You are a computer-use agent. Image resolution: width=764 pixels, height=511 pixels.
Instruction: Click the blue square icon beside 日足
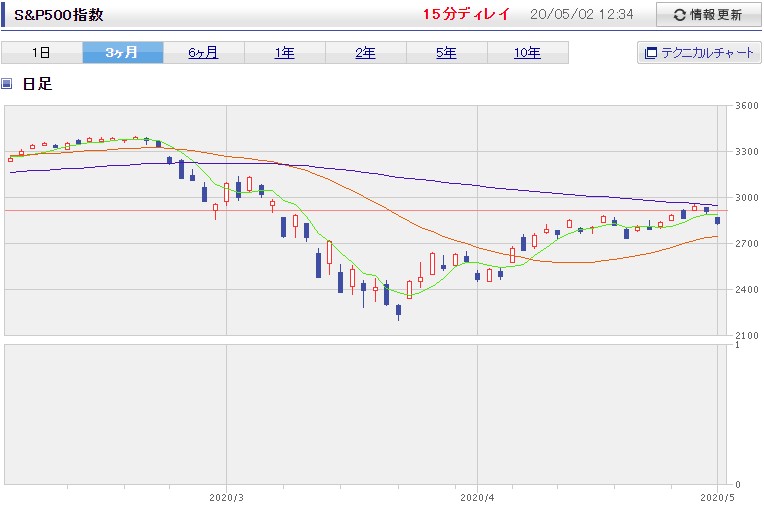(x=6, y=84)
